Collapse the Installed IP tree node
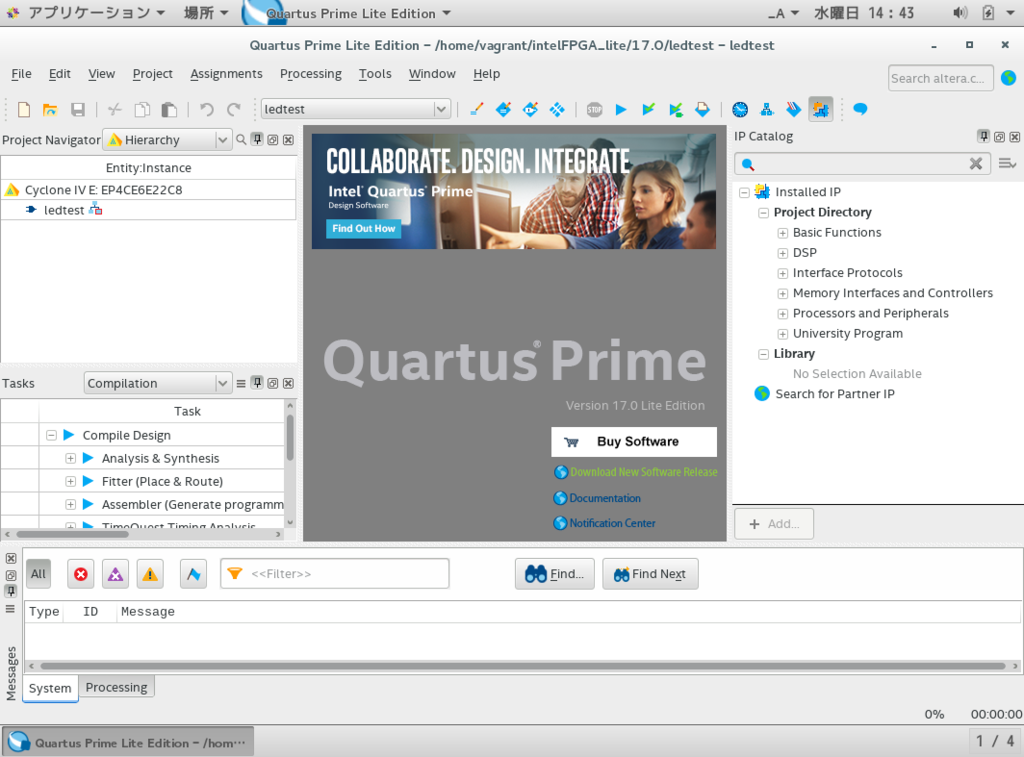The image size is (1024, 757). [x=744, y=192]
